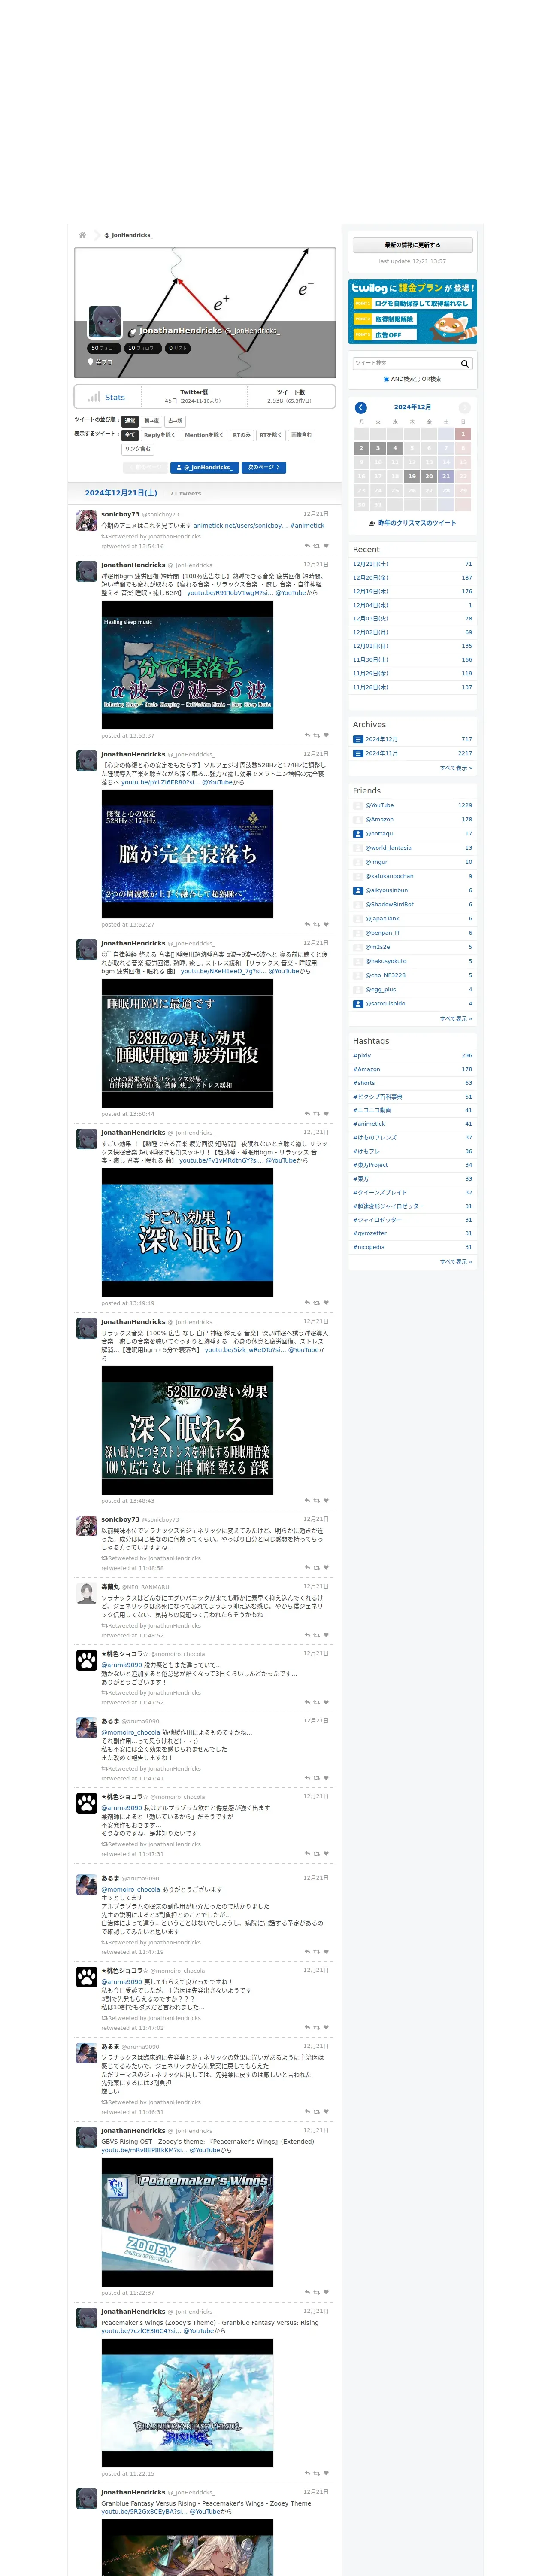This screenshot has width=551, height=2576.
Task: Open the 50 フォロー badge
Action: pyautogui.click(x=104, y=348)
